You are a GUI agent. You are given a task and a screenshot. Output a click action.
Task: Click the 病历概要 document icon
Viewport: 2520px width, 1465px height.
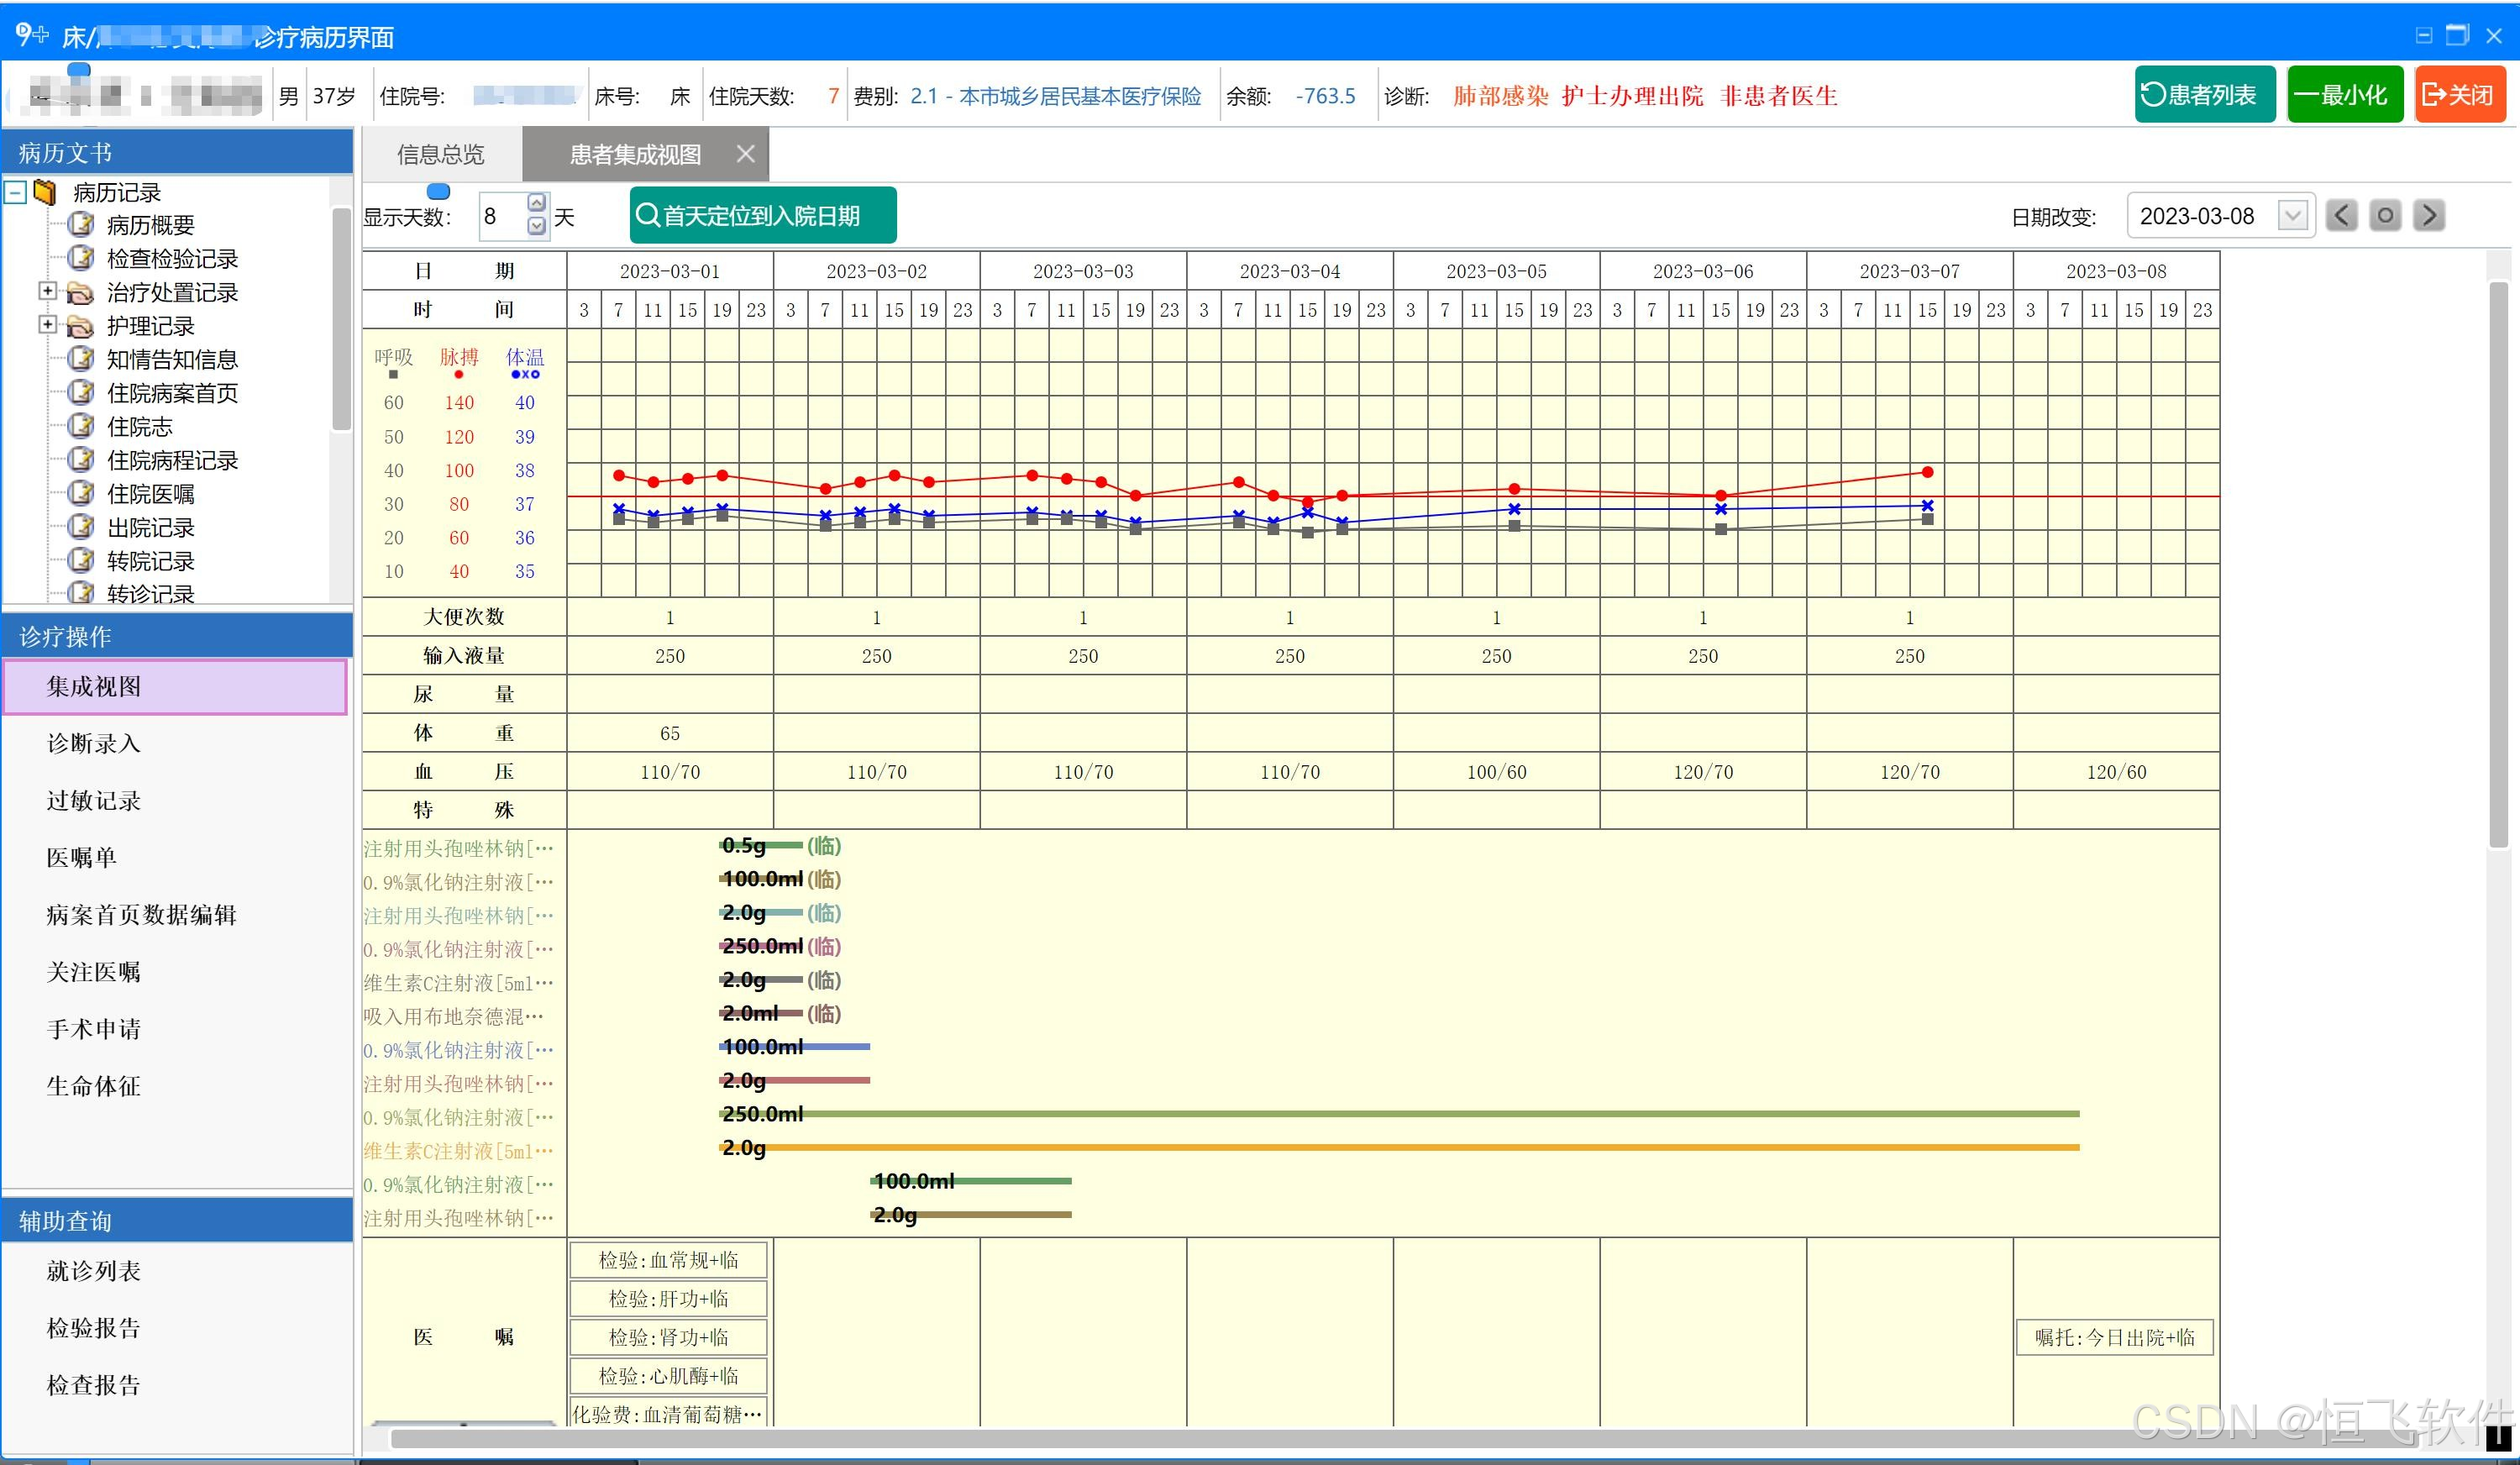click(x=81, y=225)
